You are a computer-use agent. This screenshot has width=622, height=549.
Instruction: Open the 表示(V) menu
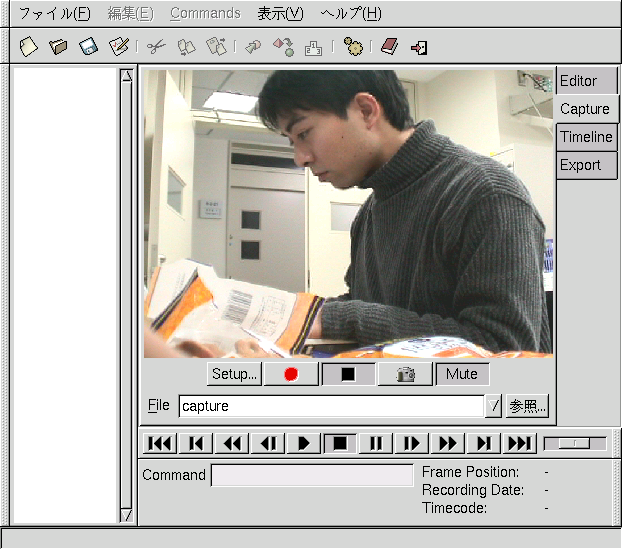(280, 13)
